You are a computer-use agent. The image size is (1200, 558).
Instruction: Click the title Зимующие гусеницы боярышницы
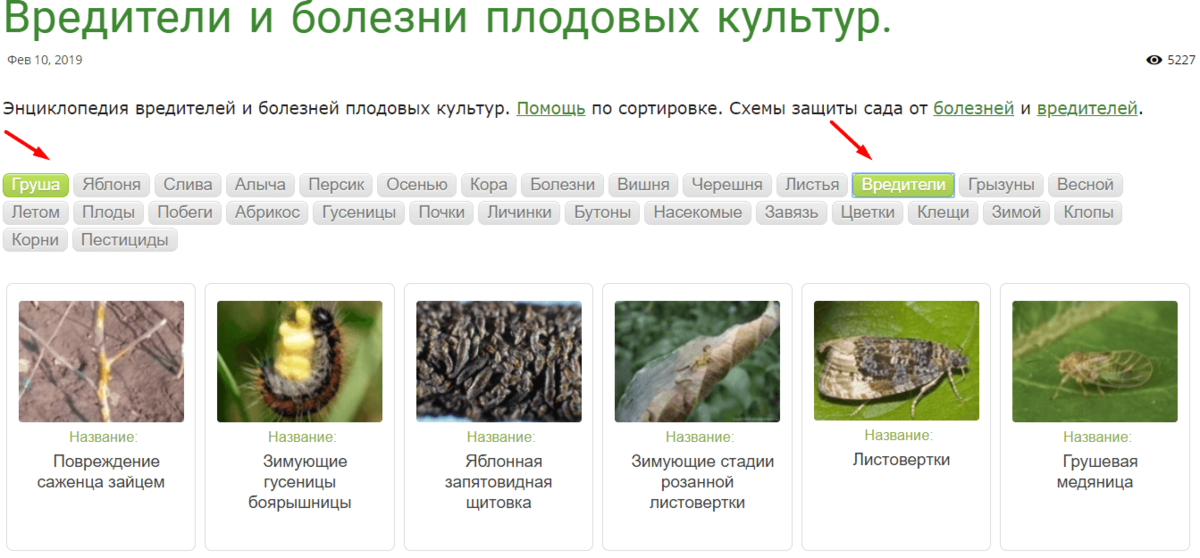(299, 482)
